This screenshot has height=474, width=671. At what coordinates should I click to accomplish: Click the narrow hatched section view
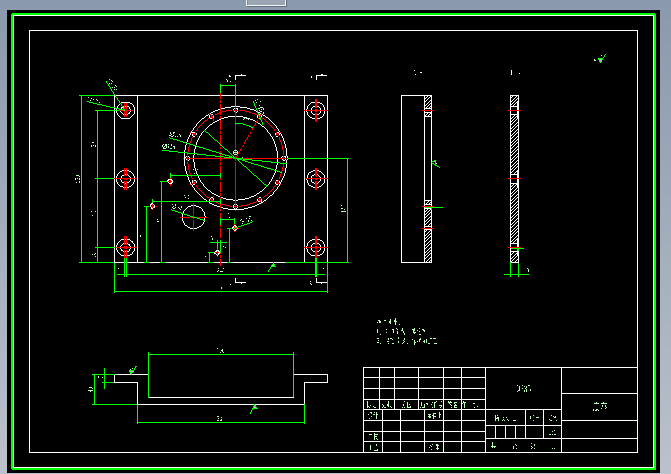pos(514,179)
